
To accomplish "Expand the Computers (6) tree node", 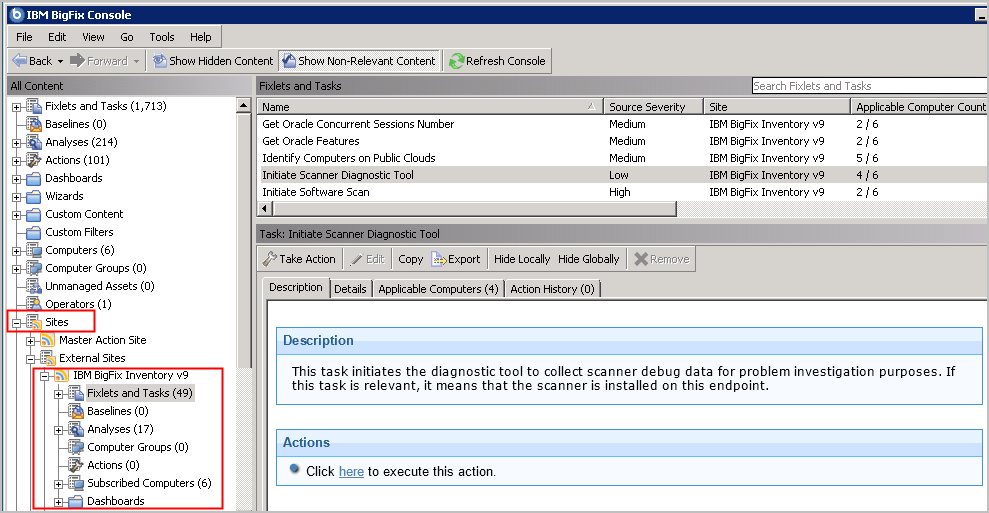I will (x=16, y=251).
